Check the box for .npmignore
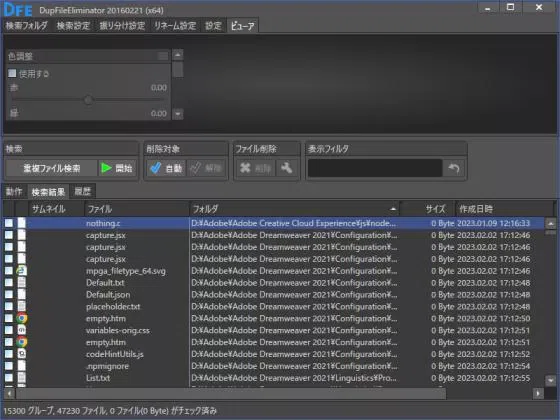 (9, 366)
